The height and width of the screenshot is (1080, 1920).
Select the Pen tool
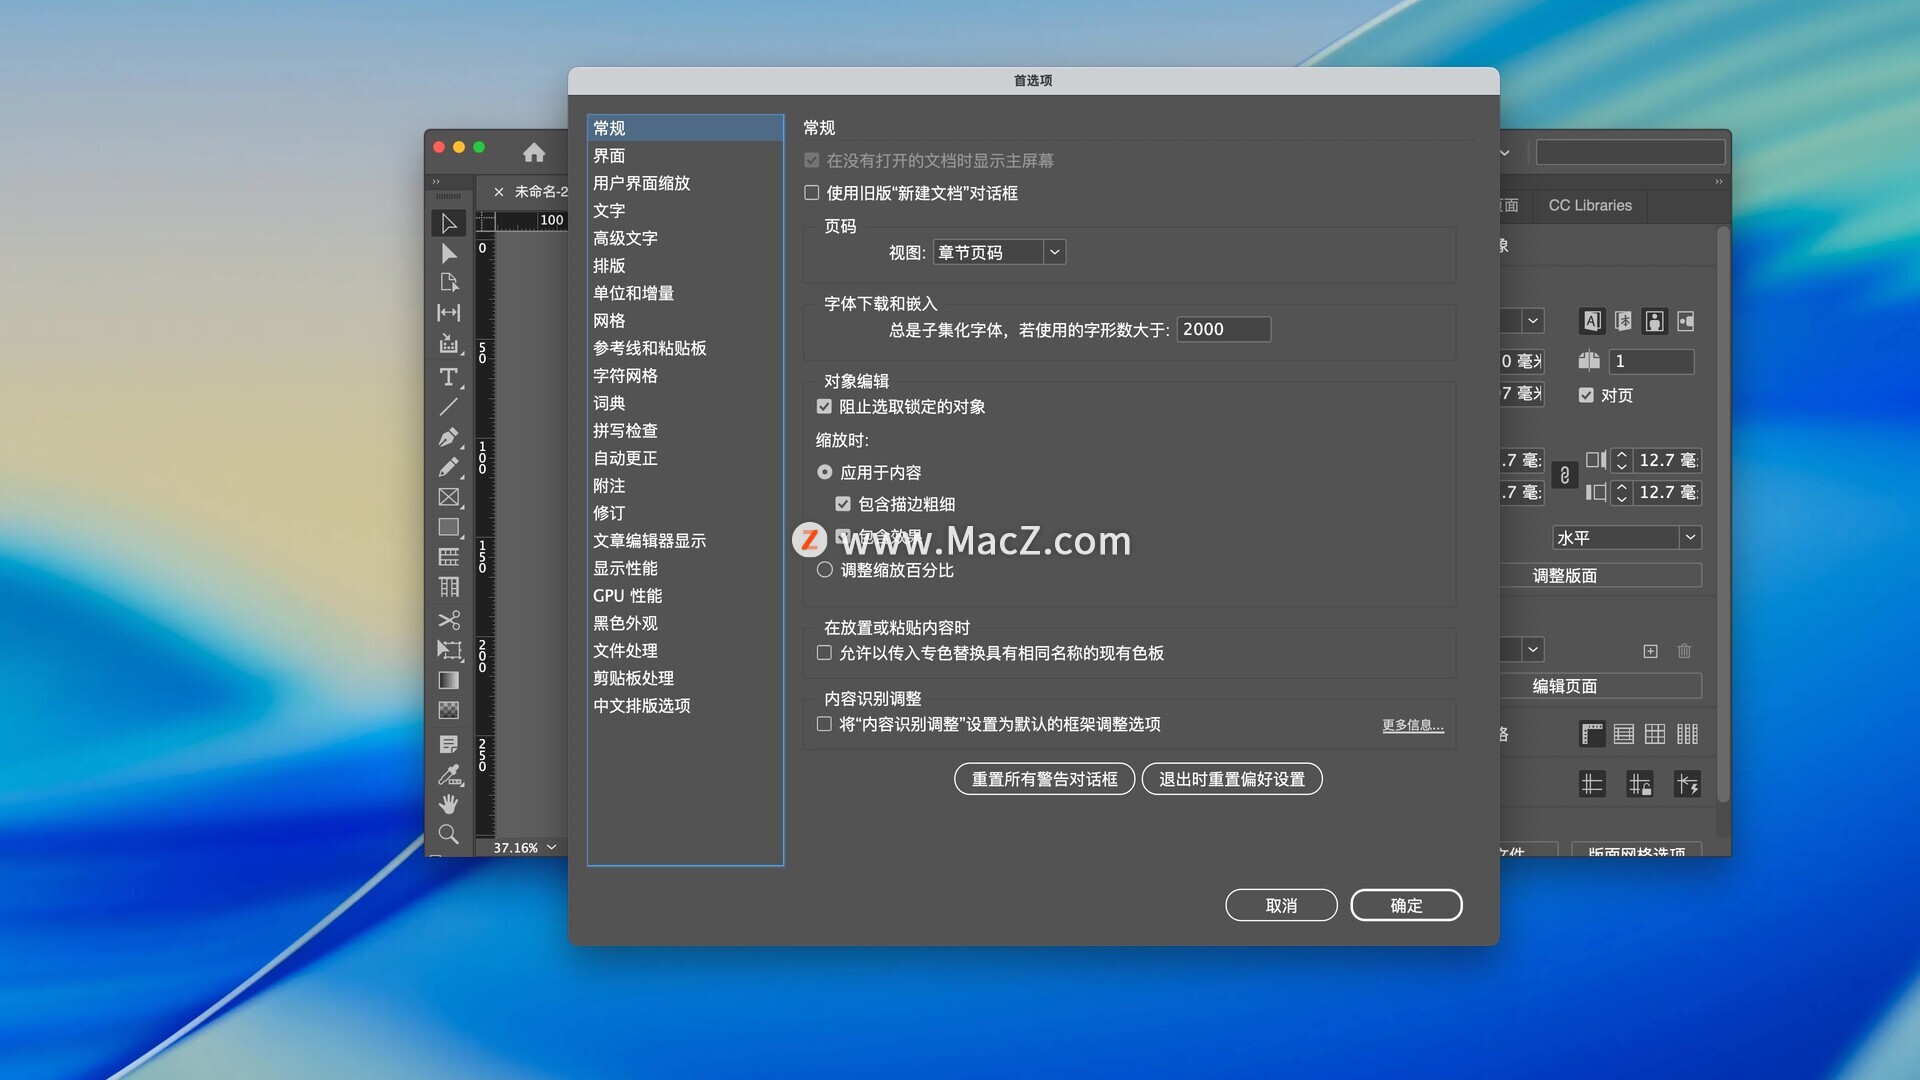(449, 437)
